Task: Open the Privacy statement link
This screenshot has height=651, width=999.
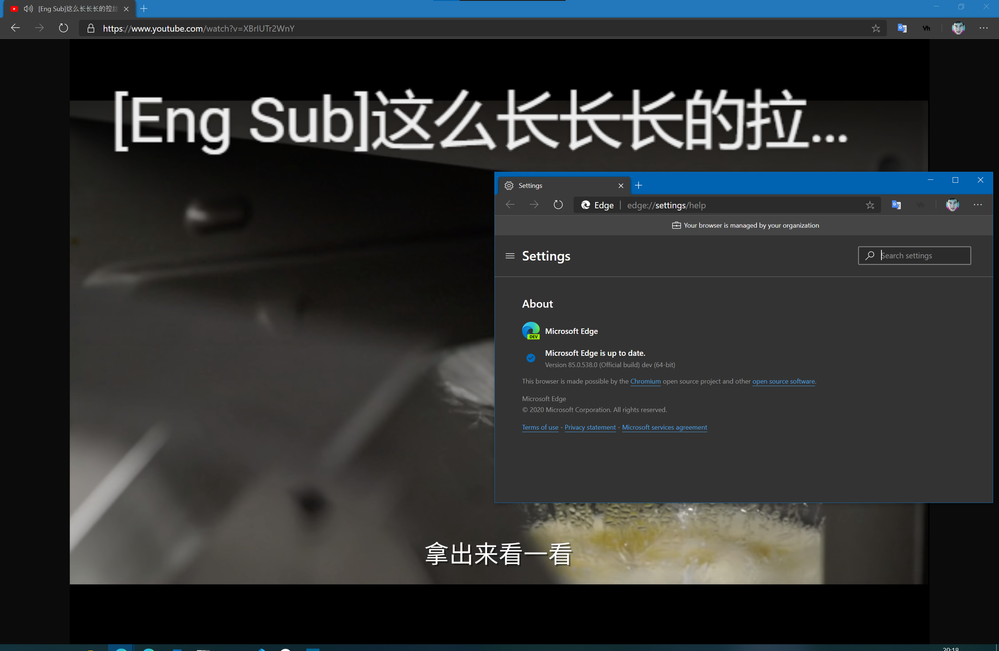Action: 590,427
